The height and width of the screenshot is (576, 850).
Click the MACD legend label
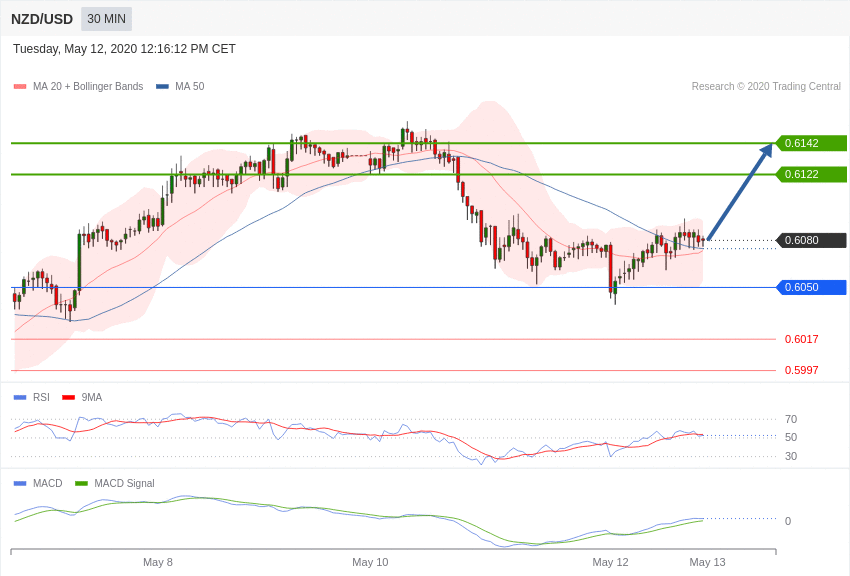[x=48, y=483]
